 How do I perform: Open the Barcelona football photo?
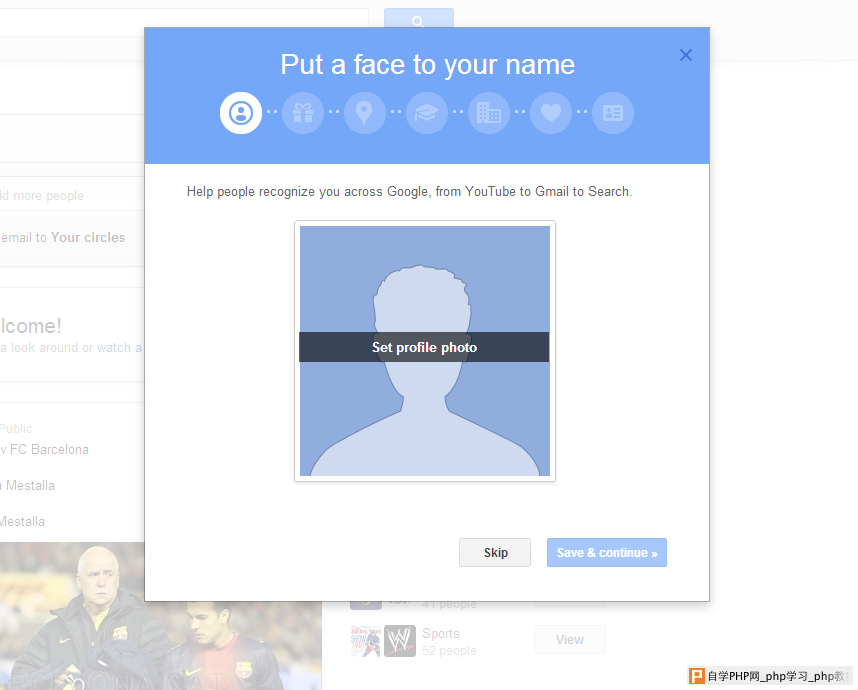pos(160,616)
